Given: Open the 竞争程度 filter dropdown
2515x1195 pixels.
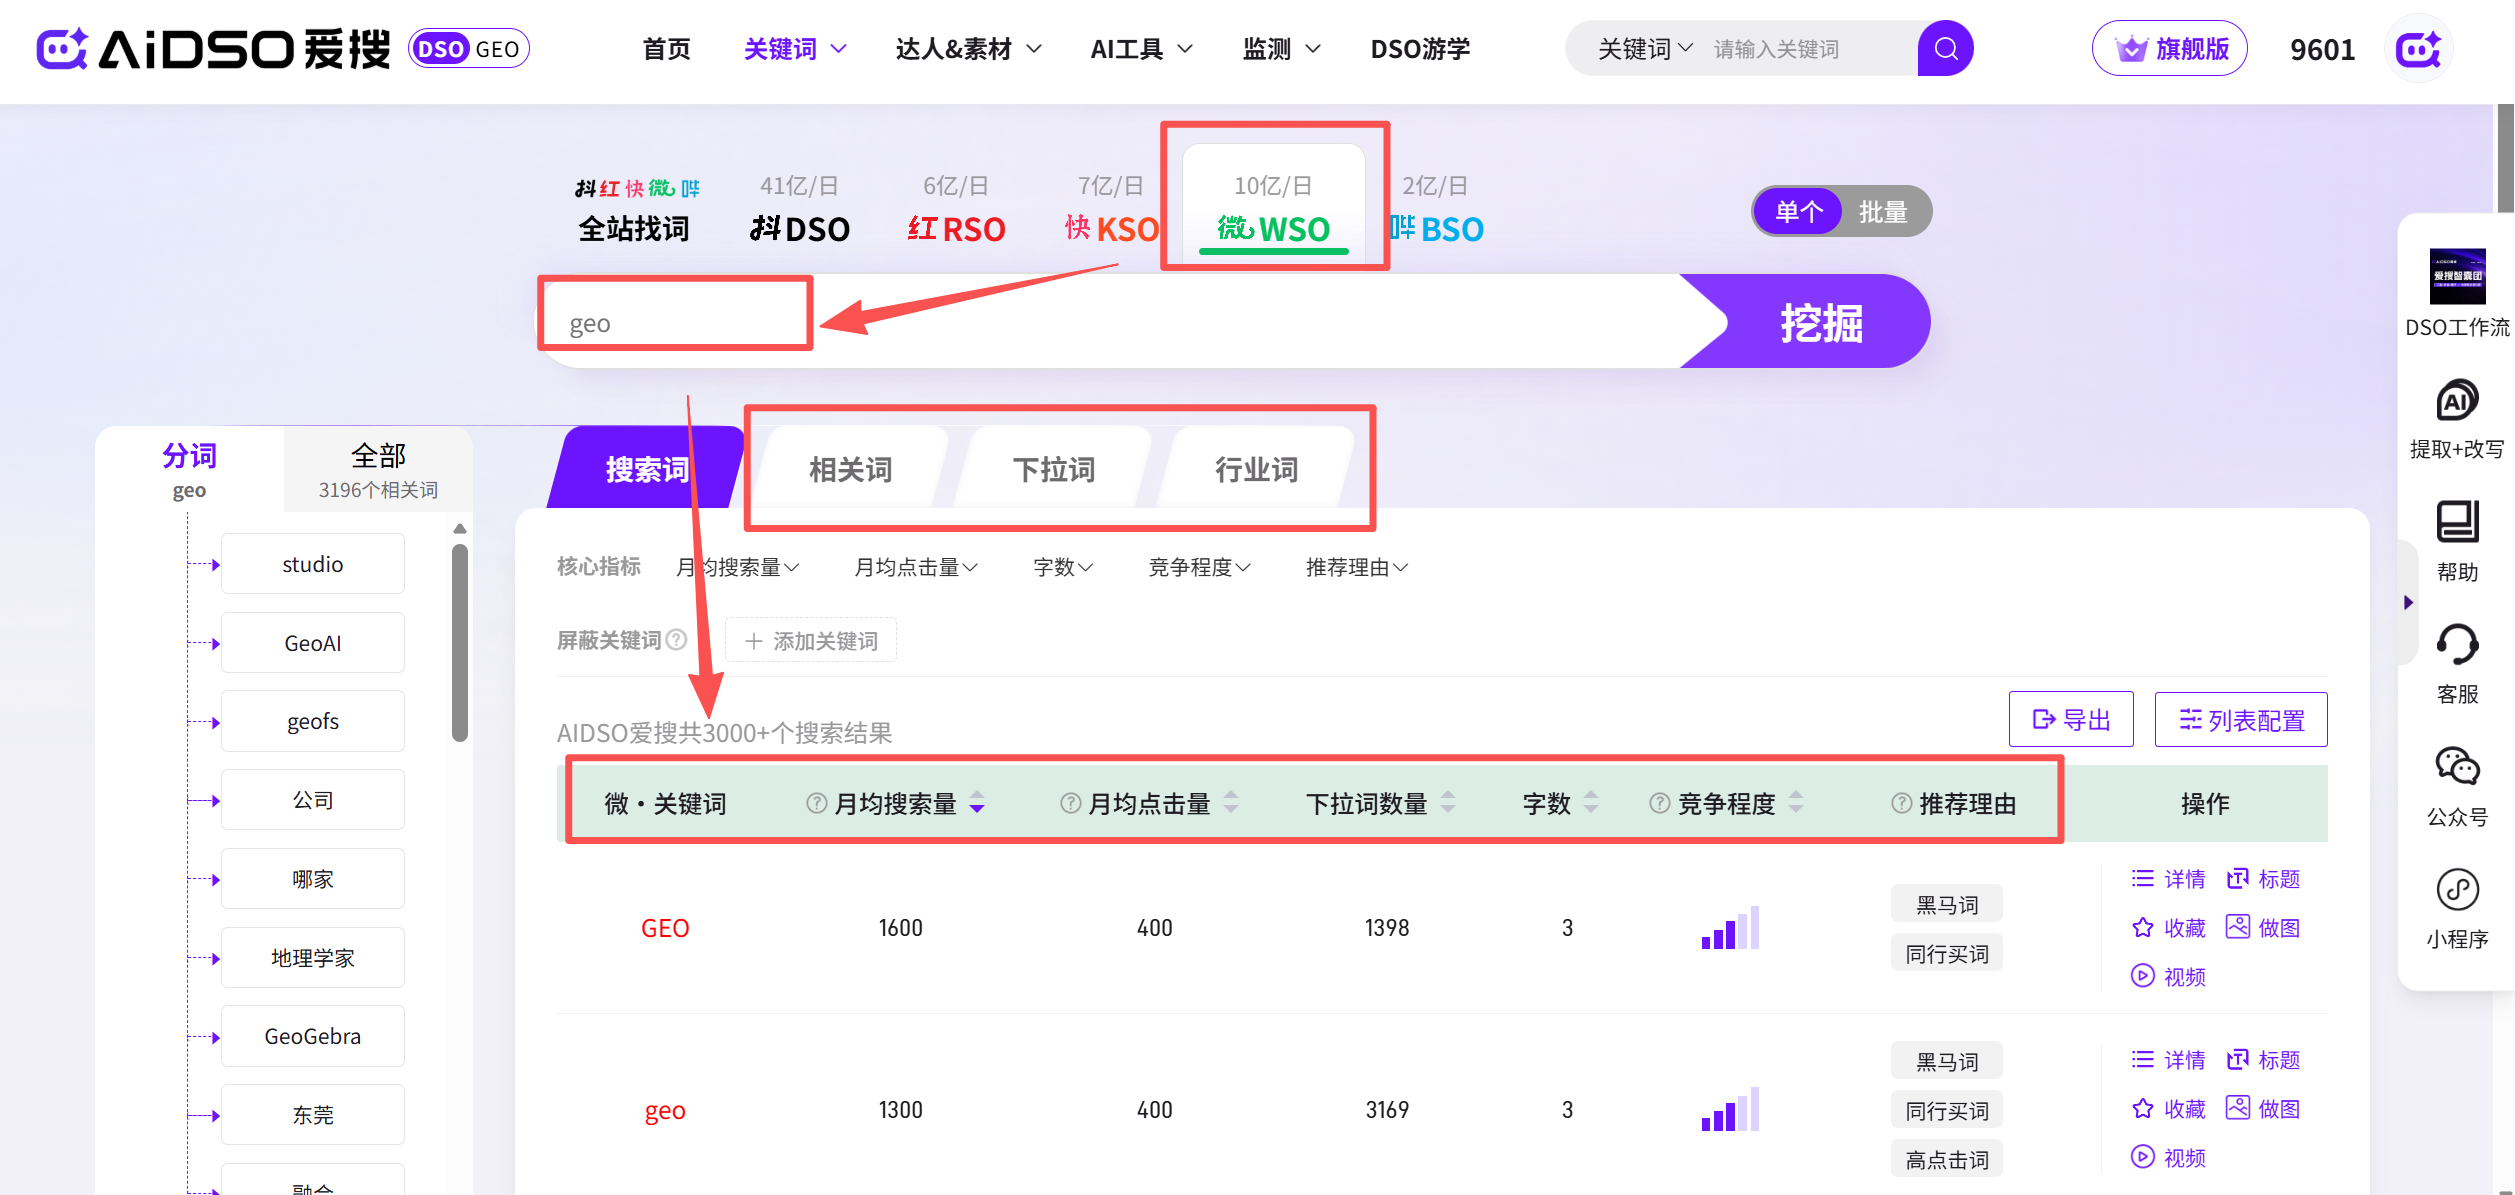Looking at the screenshot, I should pyautogui.click(x=1199, y=568).
